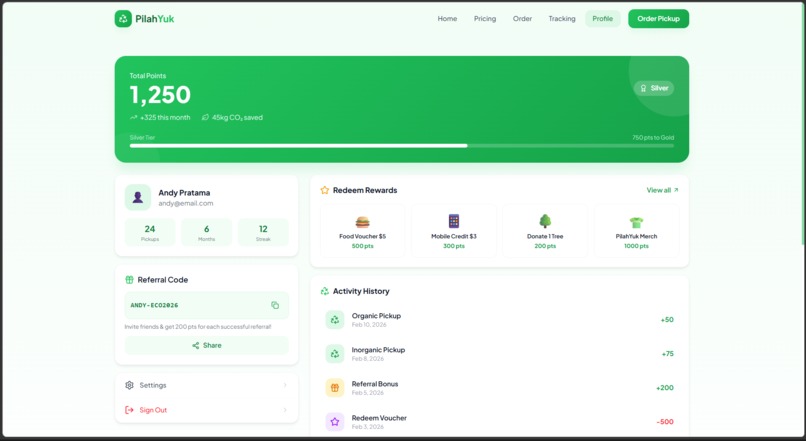Click the phone icon for Mobile Credit $3
This screenshot has height=441, width=806.
pos(454,221)
